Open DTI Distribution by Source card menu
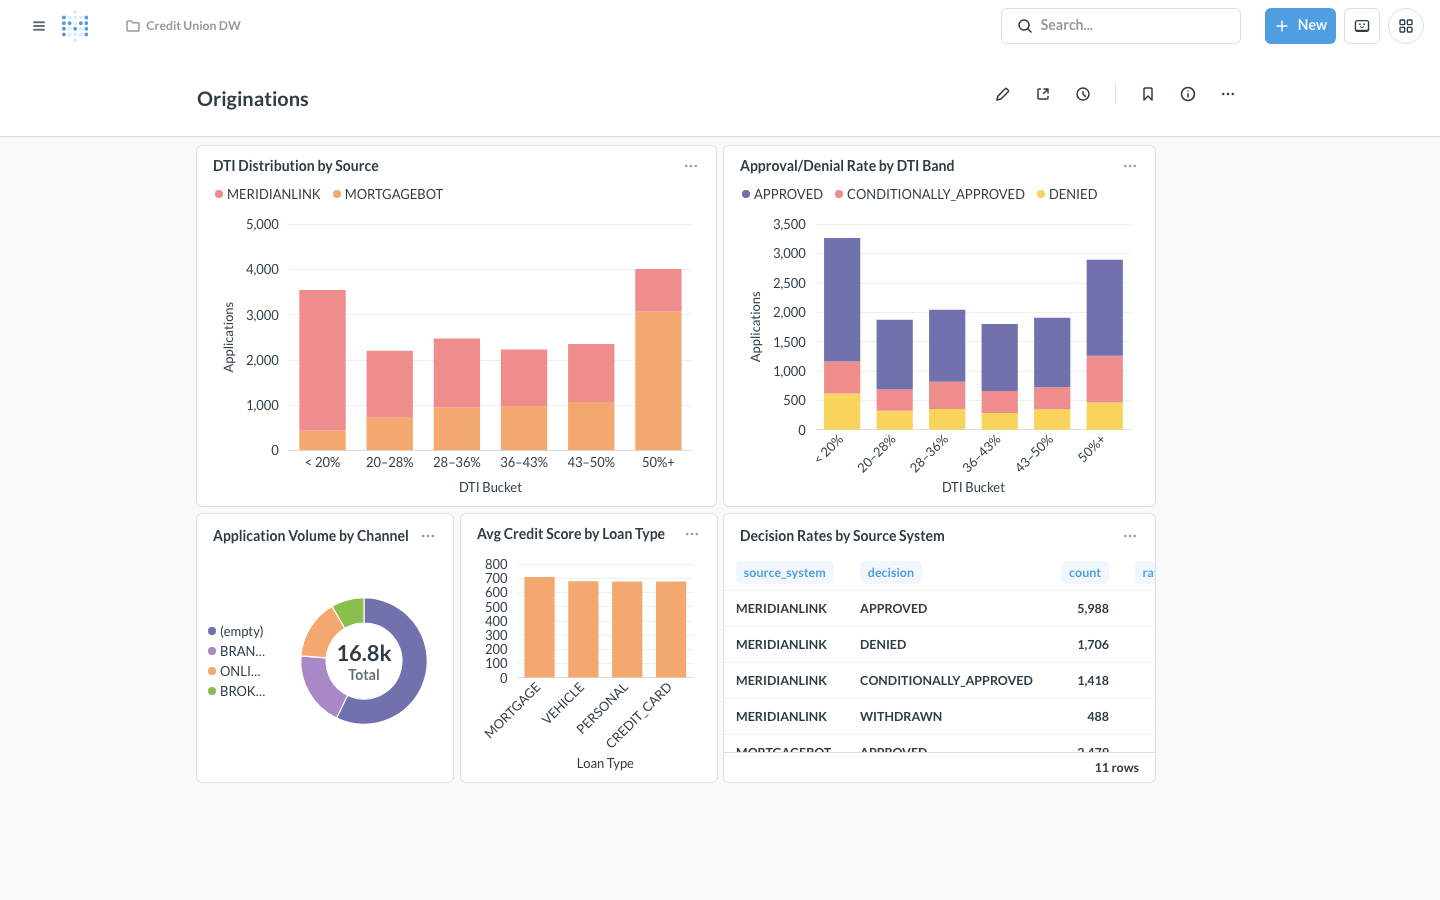This screenshot has width=1440, height=900. point(691,166)
